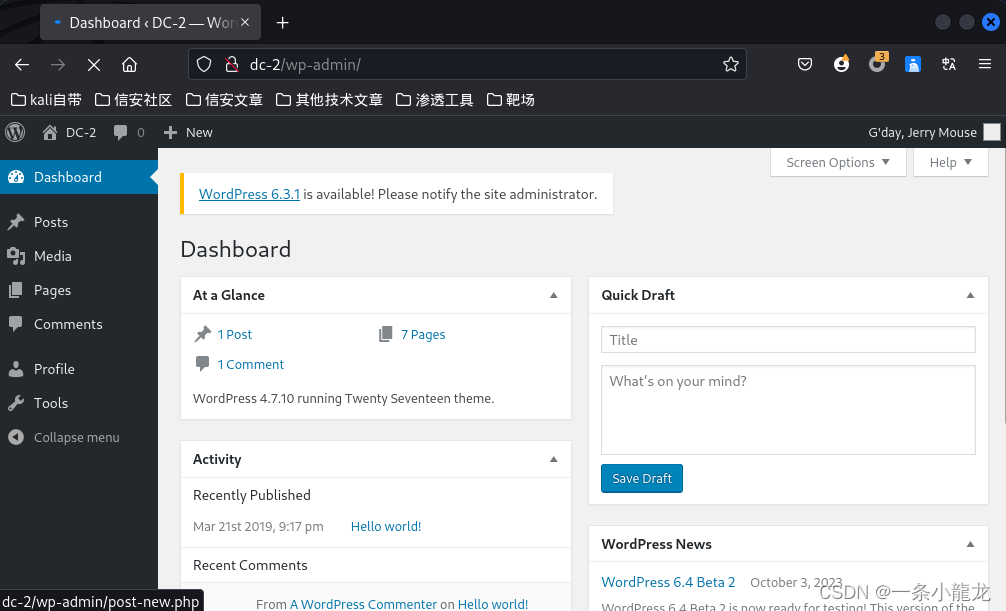The image size is (1006, 611).
Task: Visit site DC-2 from admin bar
Action: pos(69,132)
